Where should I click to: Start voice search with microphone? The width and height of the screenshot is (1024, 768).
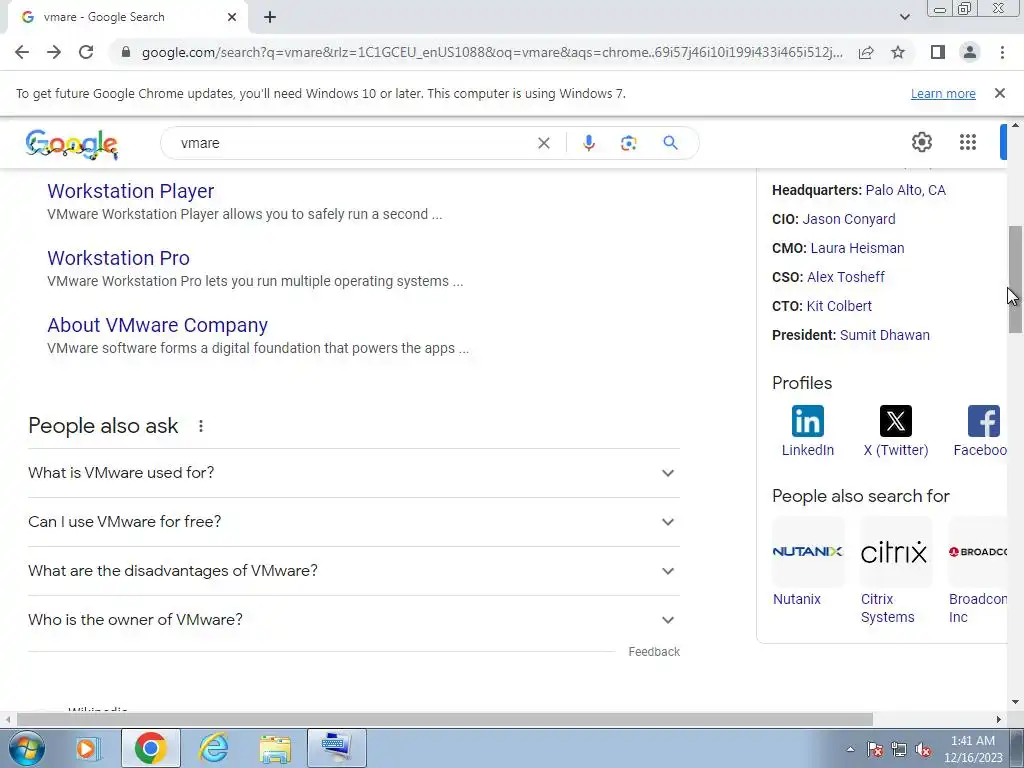tap(588, 143)
